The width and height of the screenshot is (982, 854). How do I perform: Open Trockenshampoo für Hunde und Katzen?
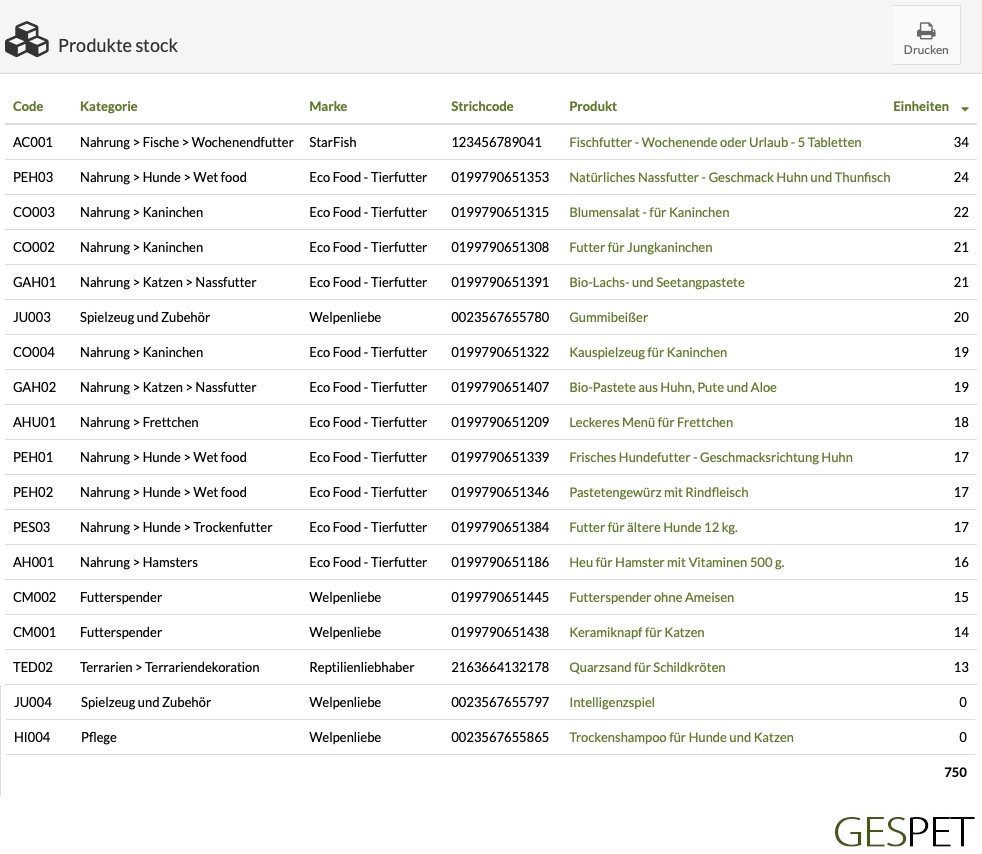click(681, 738)
